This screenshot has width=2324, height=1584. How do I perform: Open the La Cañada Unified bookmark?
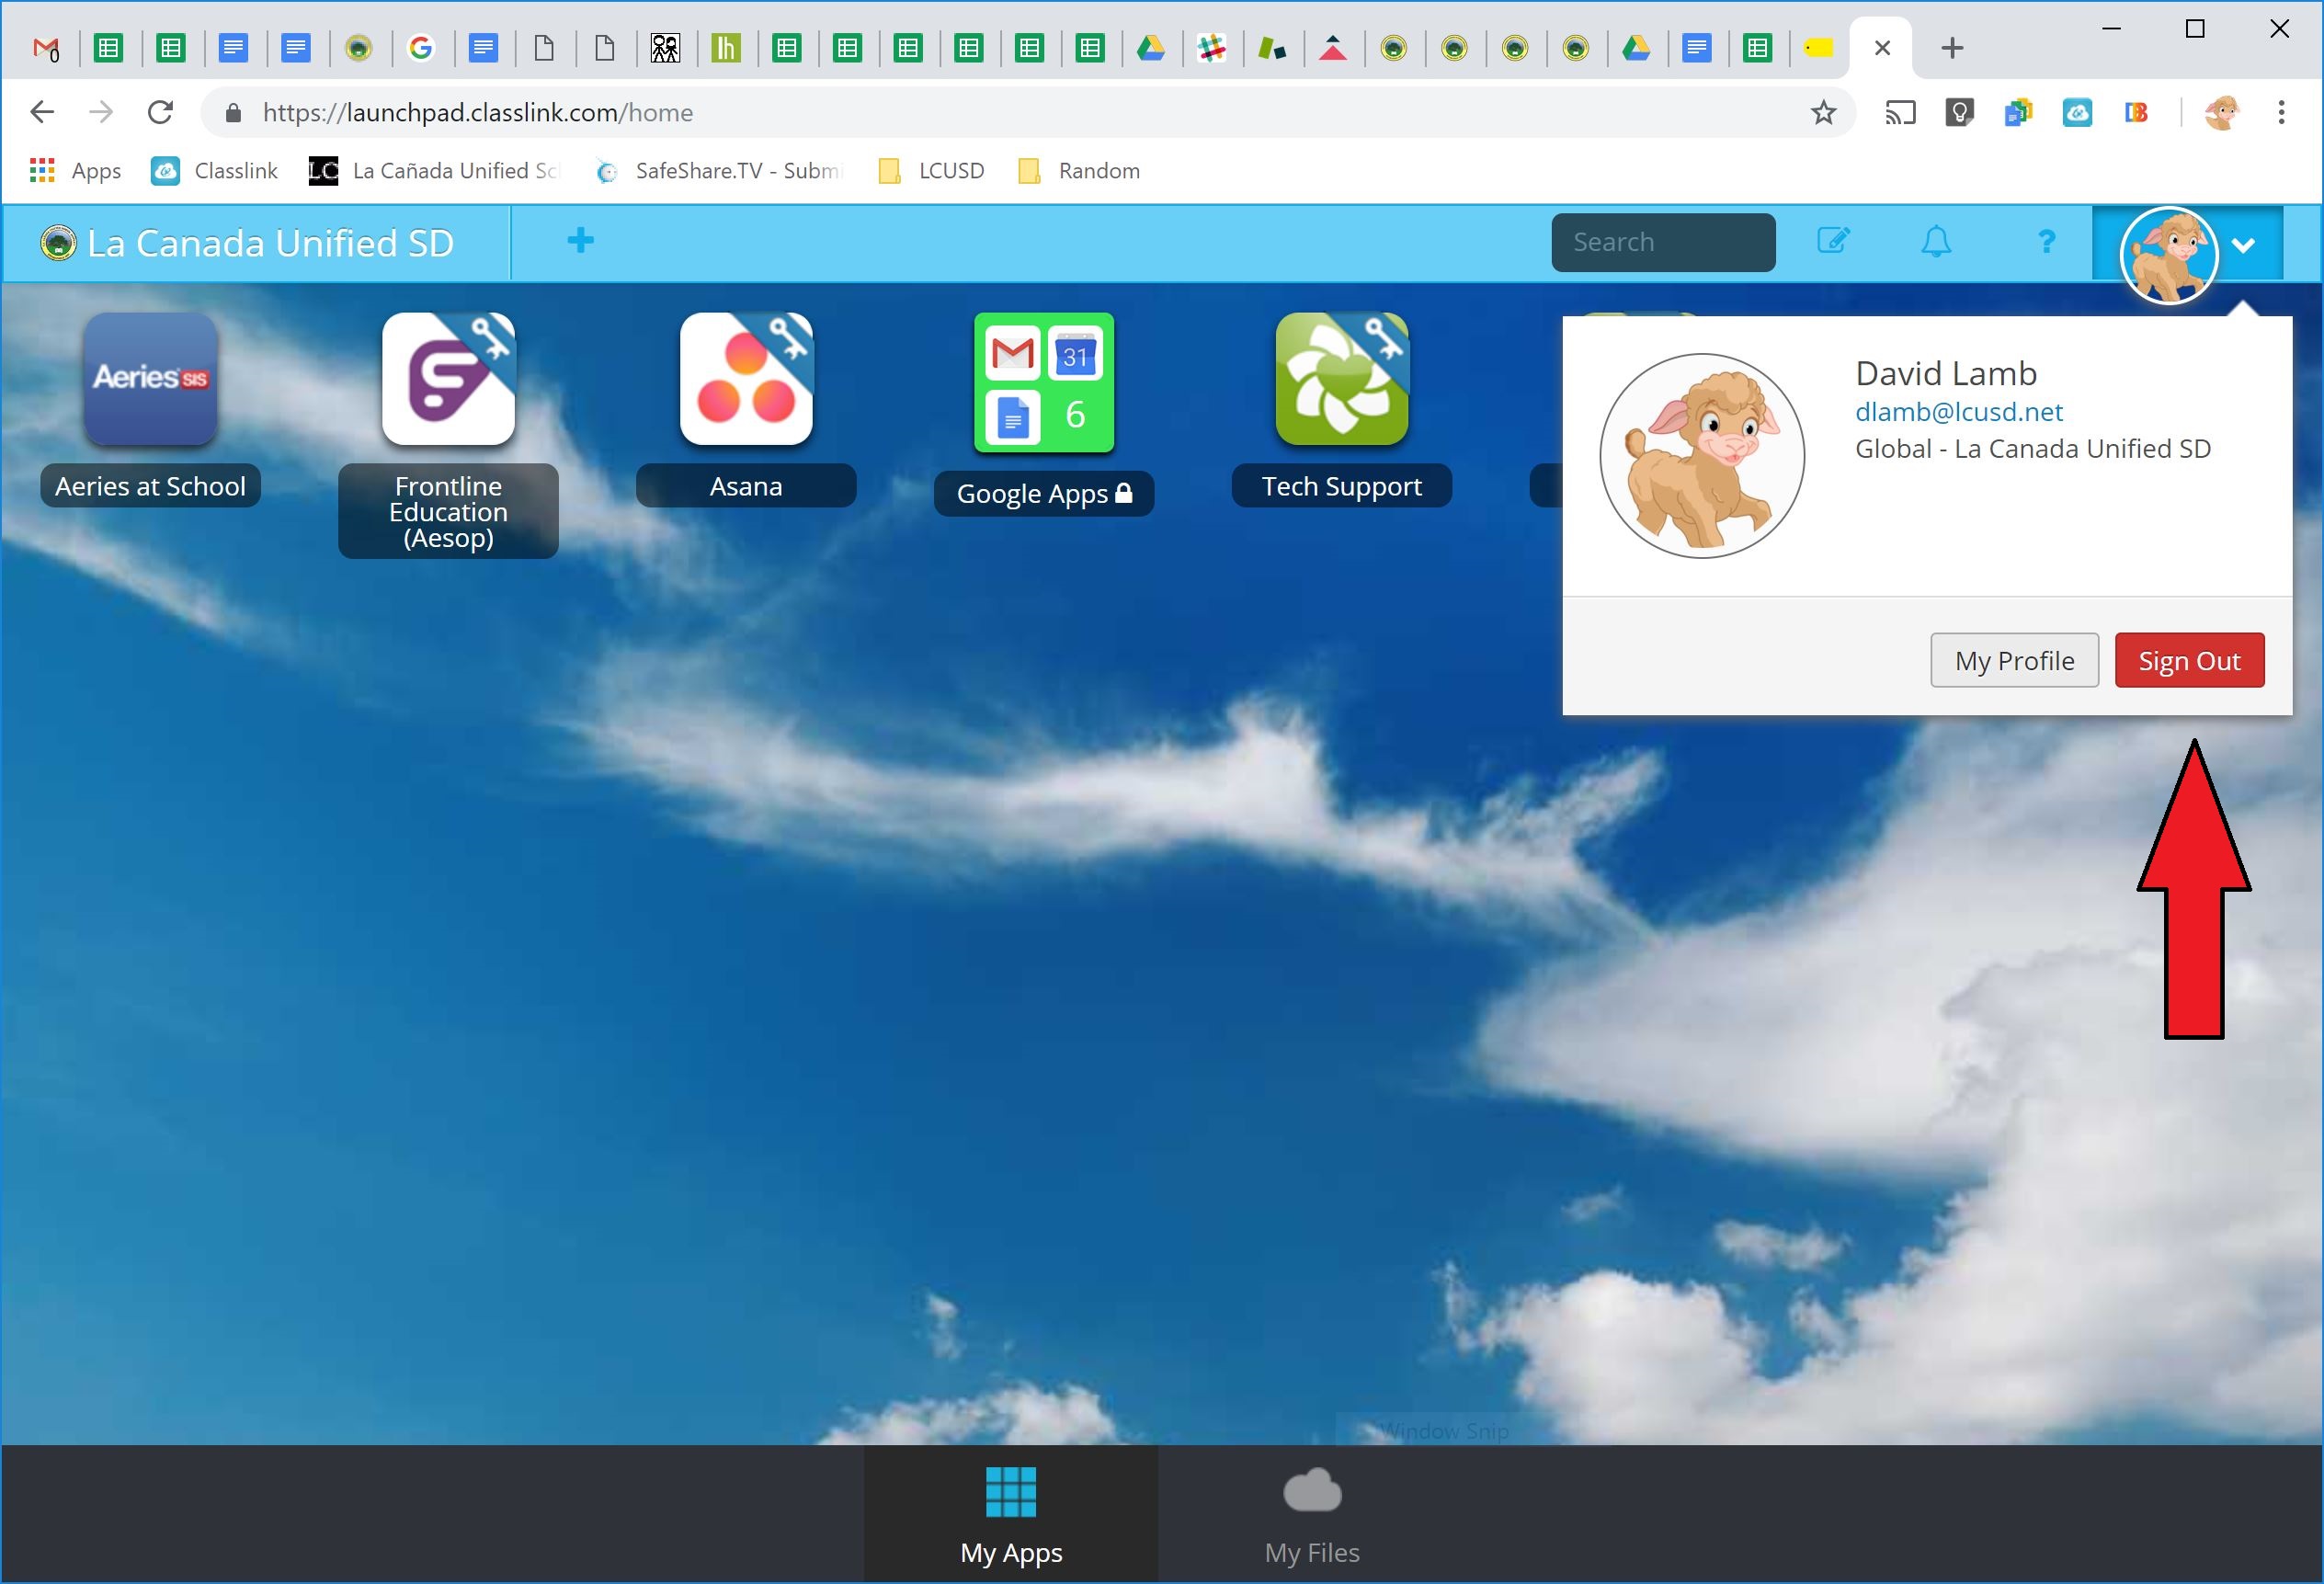coord(434,171)
